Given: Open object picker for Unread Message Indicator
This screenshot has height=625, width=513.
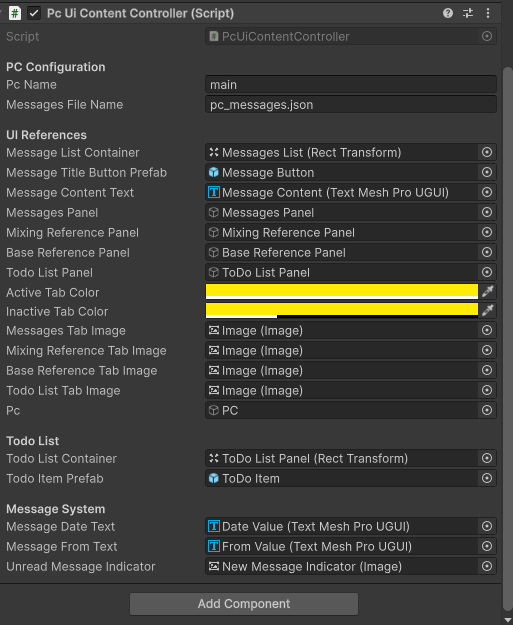Looking at the screenshot, I should [x=487, y=566].
